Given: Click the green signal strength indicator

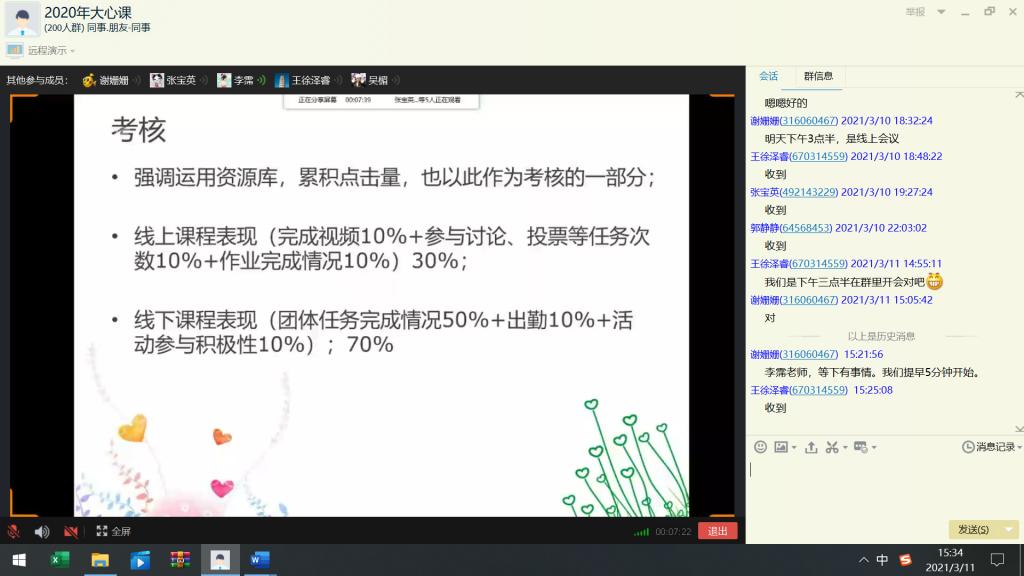Looking at the screenshot, I should 641,531.
